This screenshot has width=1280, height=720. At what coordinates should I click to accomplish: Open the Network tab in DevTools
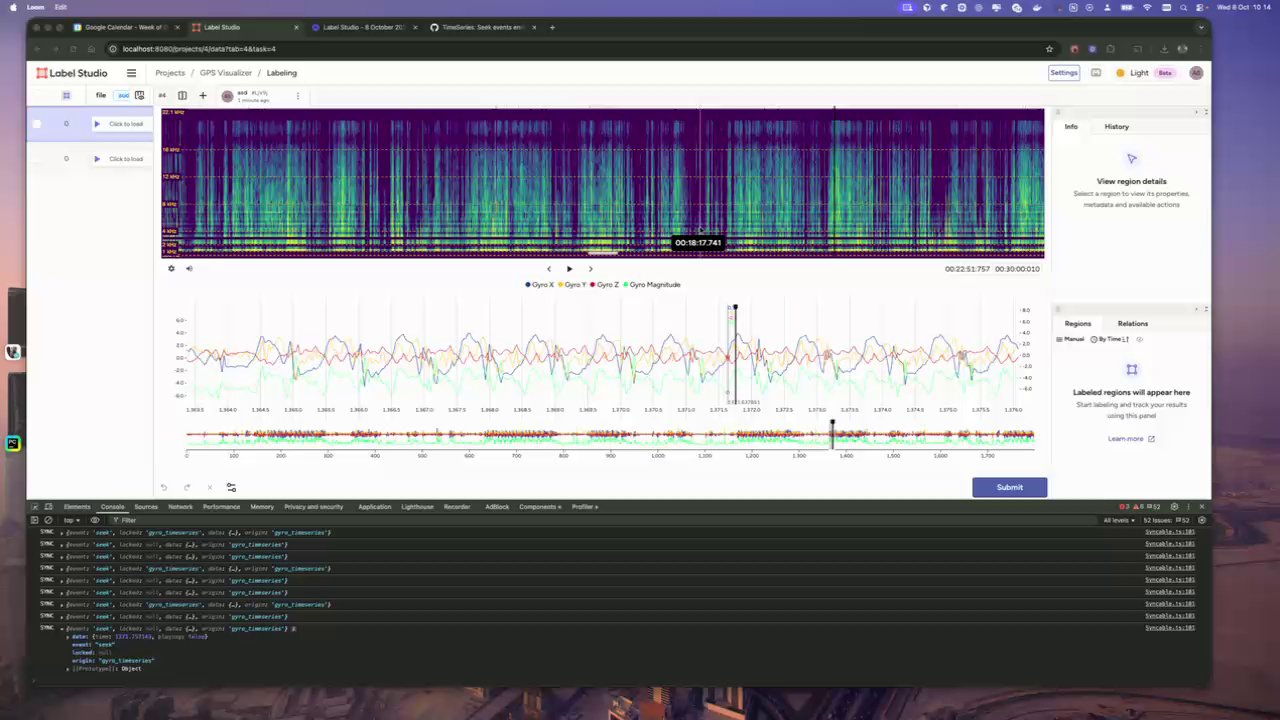coord(180,507)
